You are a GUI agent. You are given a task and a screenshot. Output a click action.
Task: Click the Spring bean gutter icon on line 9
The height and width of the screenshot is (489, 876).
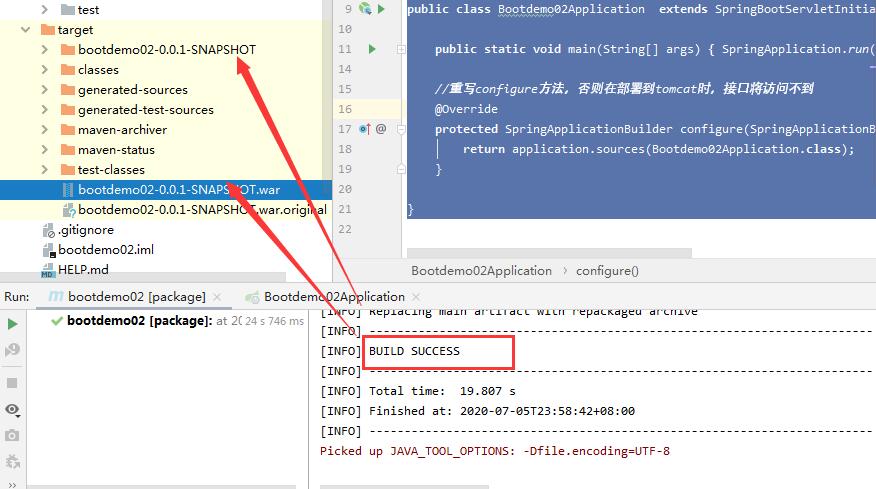[365, 9]
